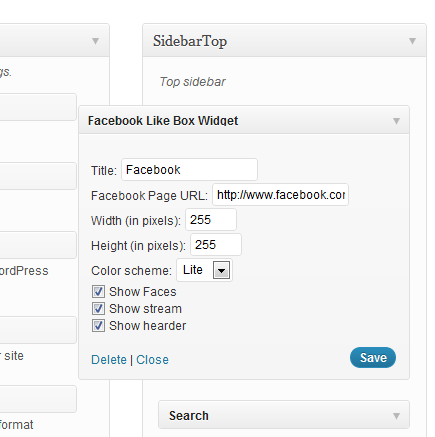Click the Save button
This screenshot has height=437, width=435.
pos(373,358)
